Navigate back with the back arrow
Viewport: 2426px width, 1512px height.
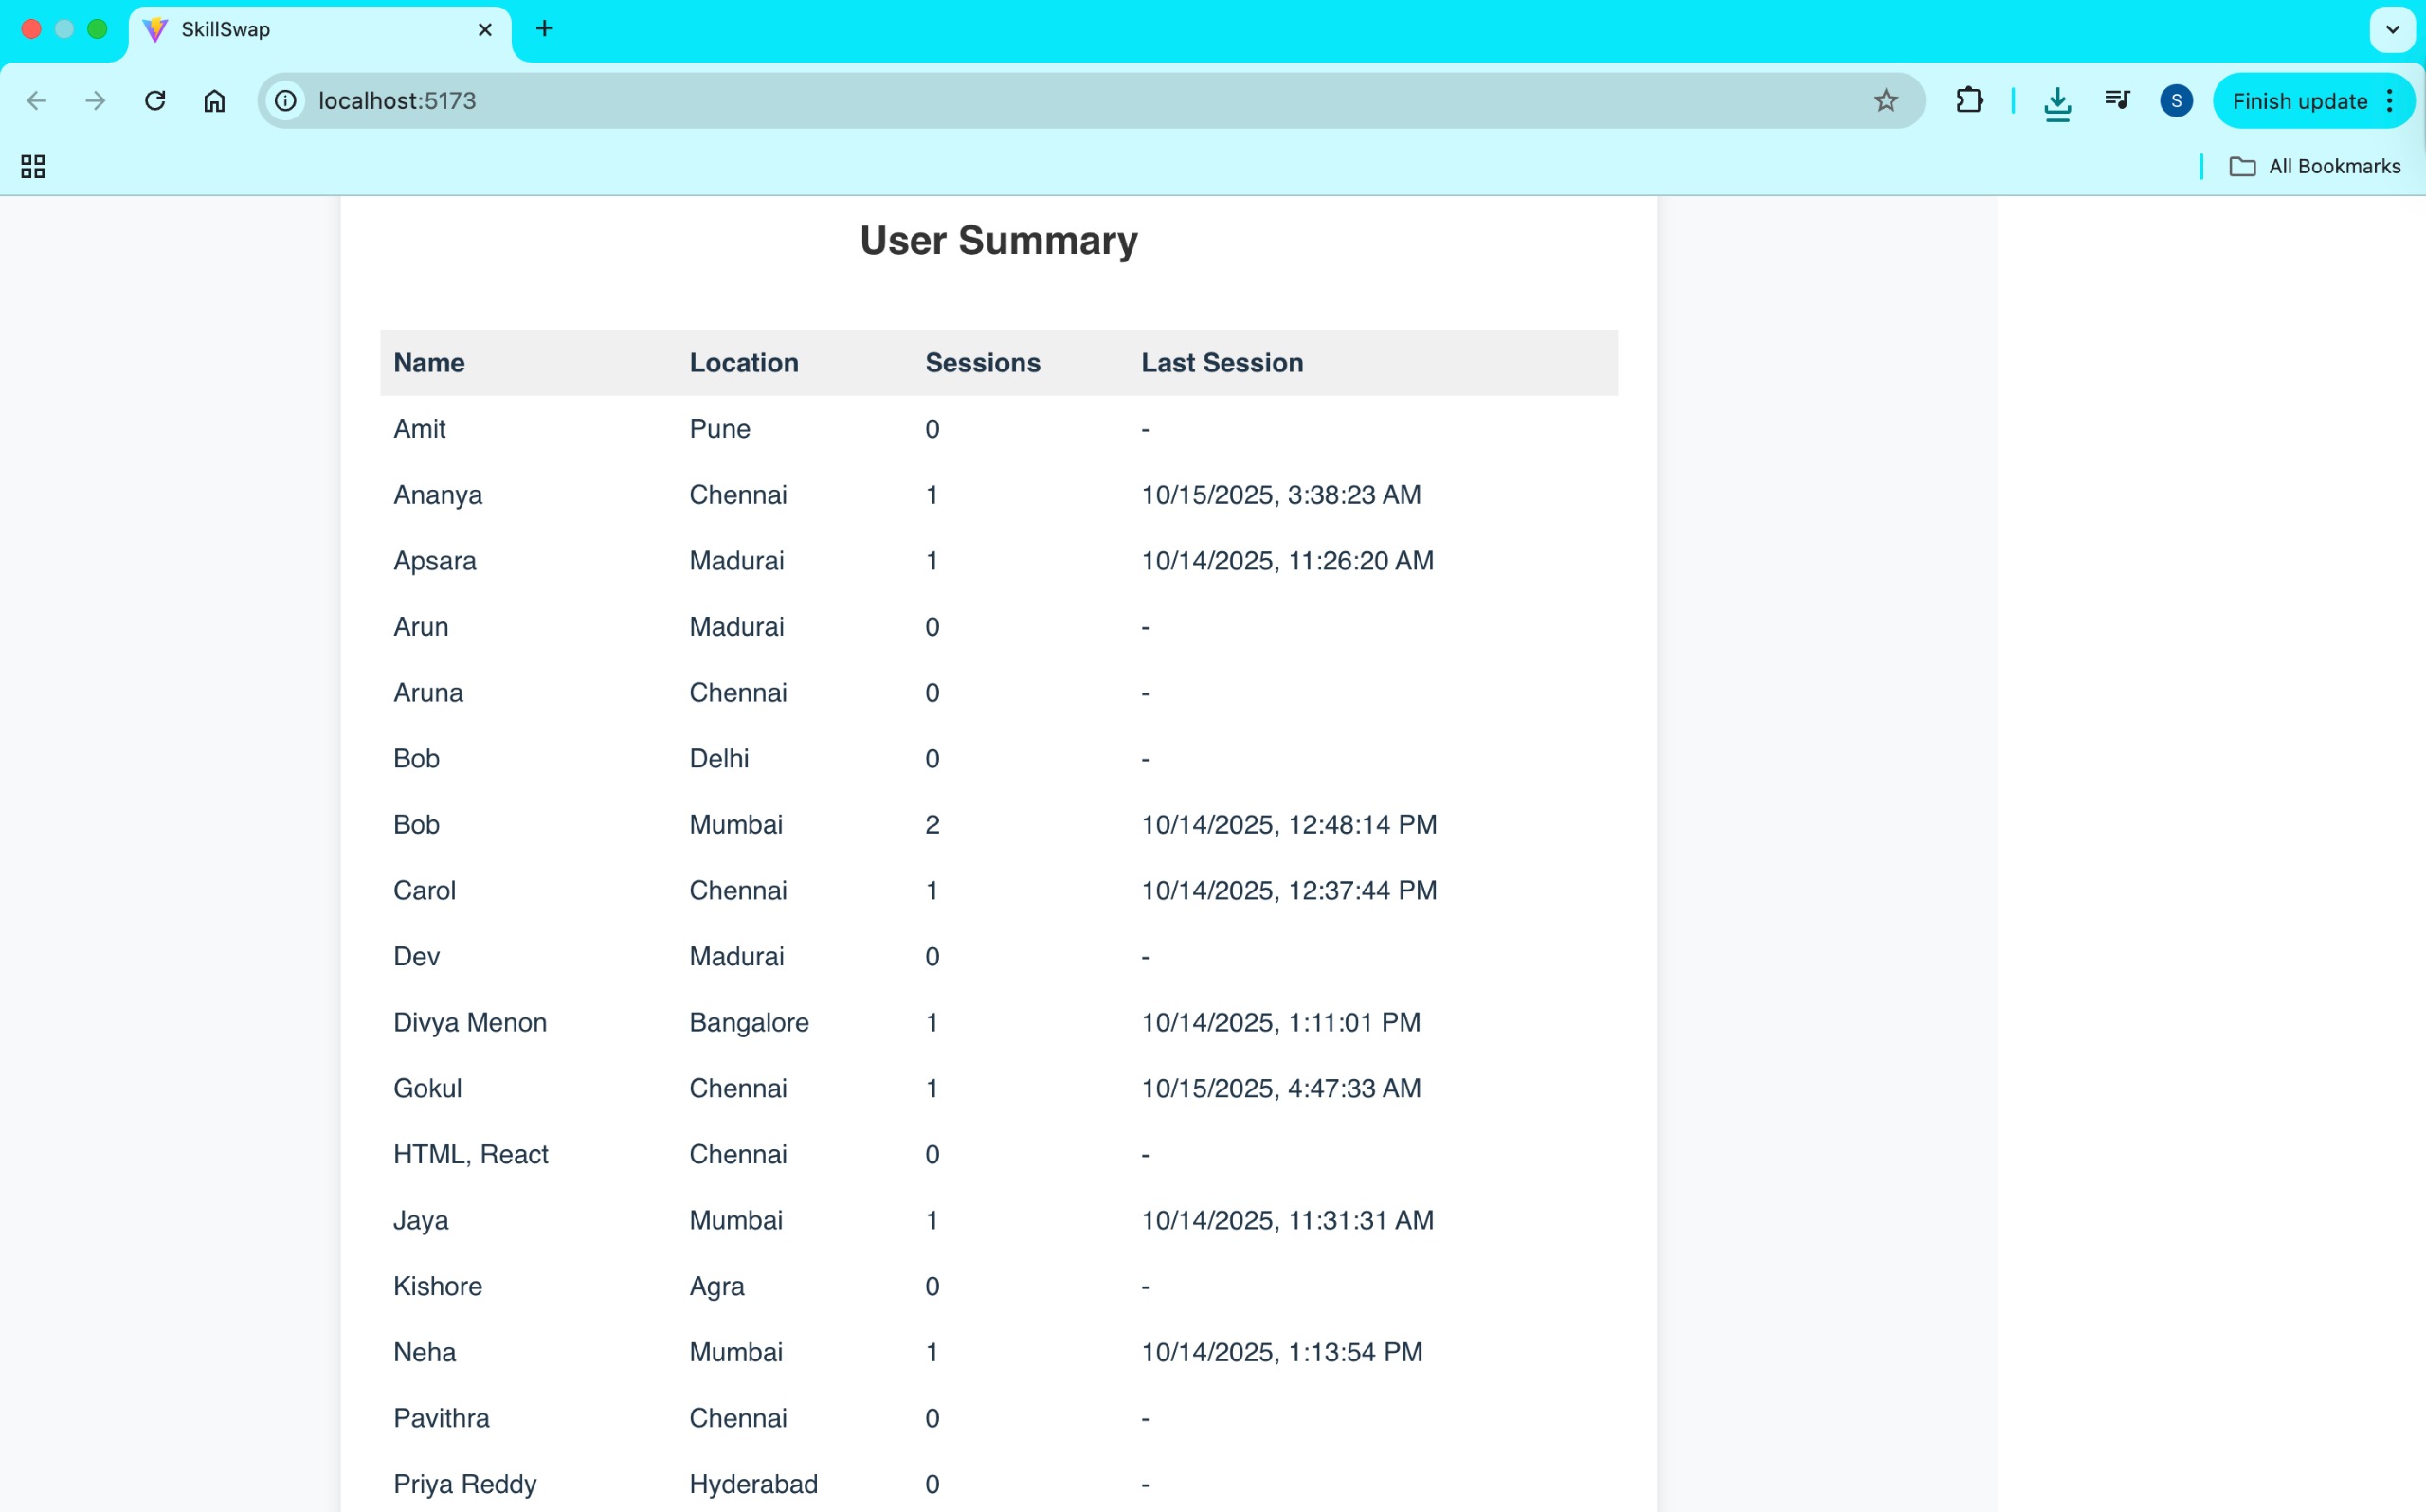tap(37, 101)
